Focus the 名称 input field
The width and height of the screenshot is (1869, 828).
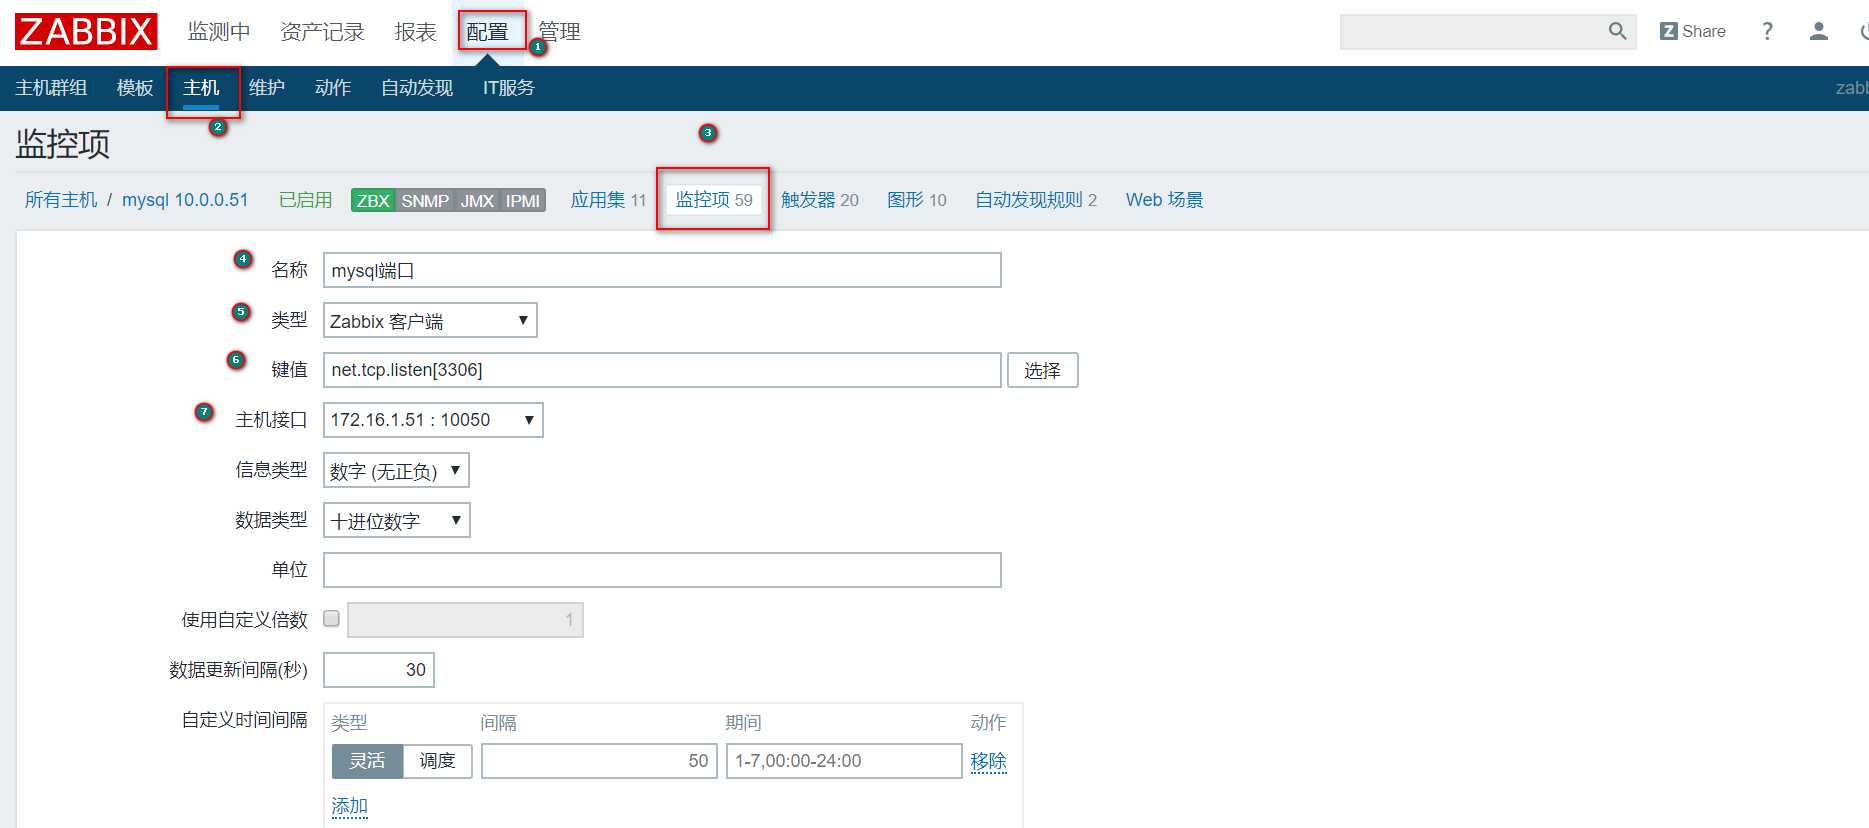point(662,270)
